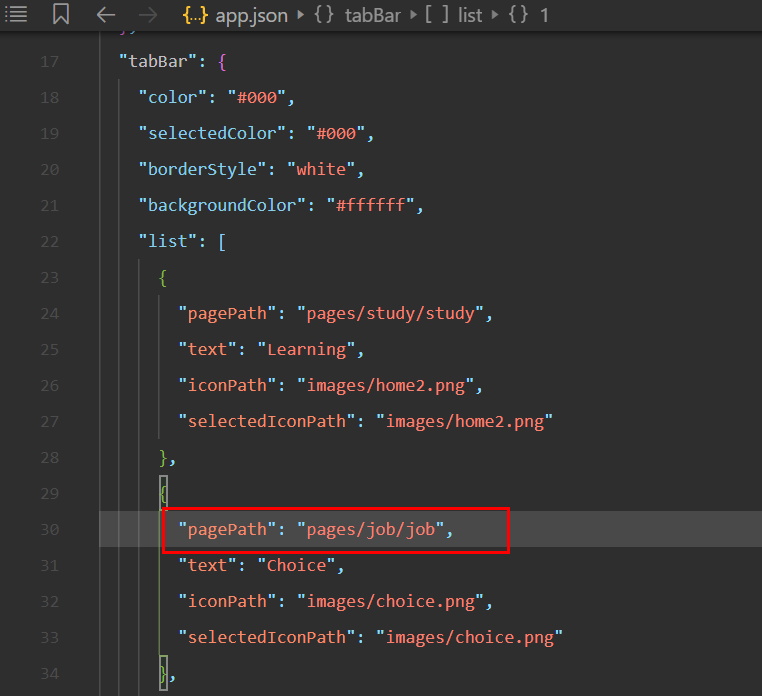Click the tabBar breadcrumb
This screenshot has width=762, height=696.
click(x=372, y=16)
